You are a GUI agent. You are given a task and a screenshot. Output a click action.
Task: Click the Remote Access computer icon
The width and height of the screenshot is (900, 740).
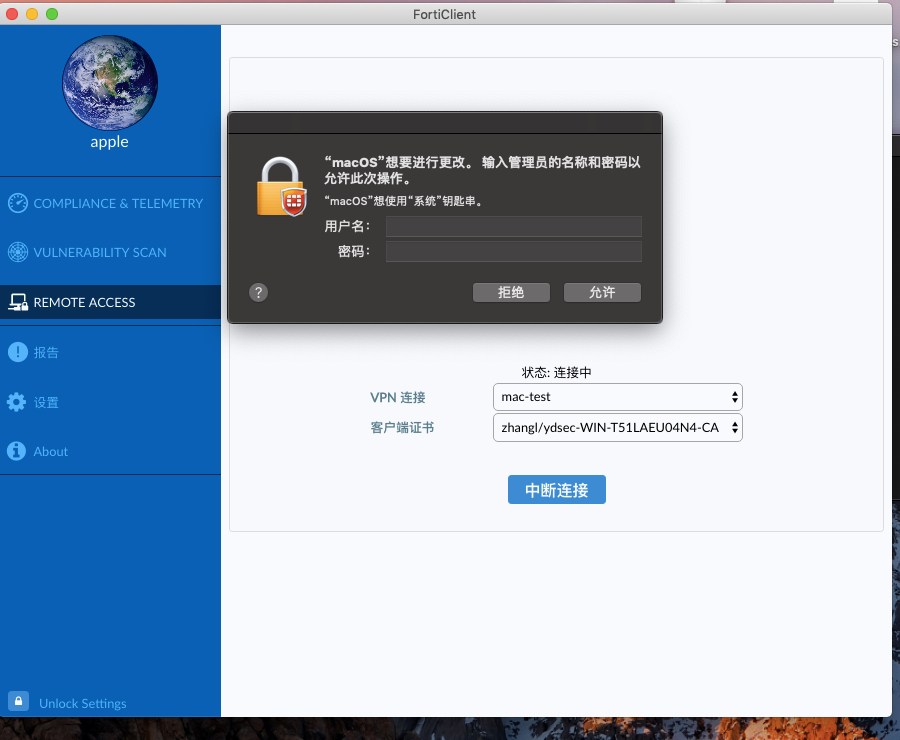[x=18, y=302]
